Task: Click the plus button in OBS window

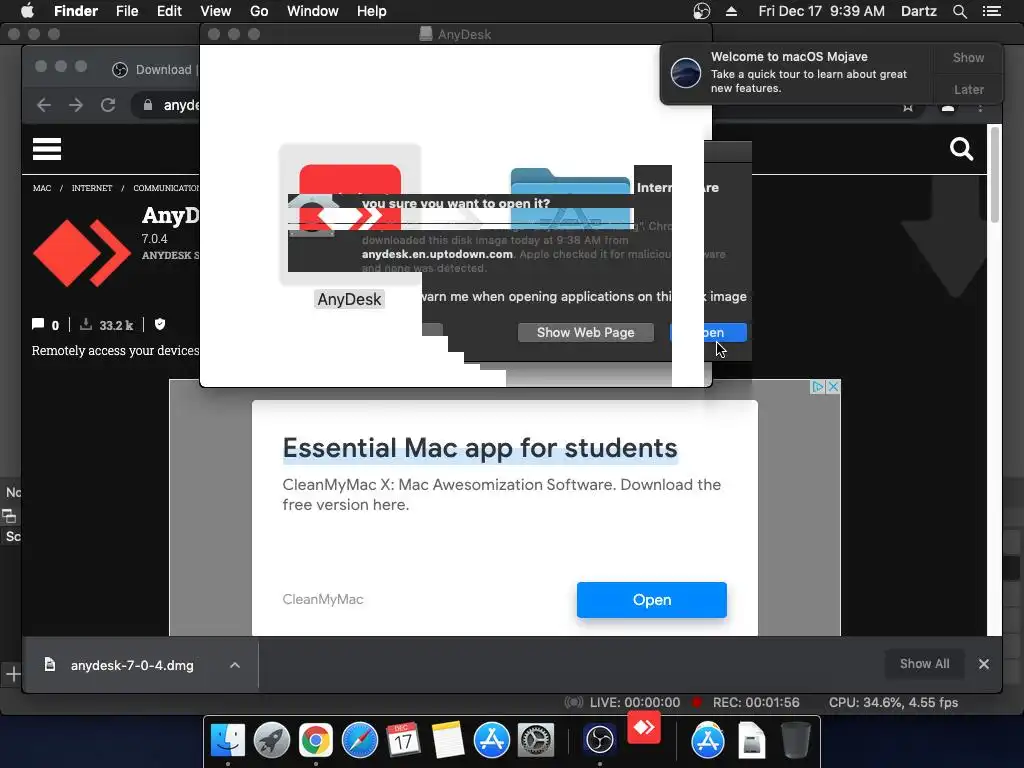Action: click(x=13, y=674)
